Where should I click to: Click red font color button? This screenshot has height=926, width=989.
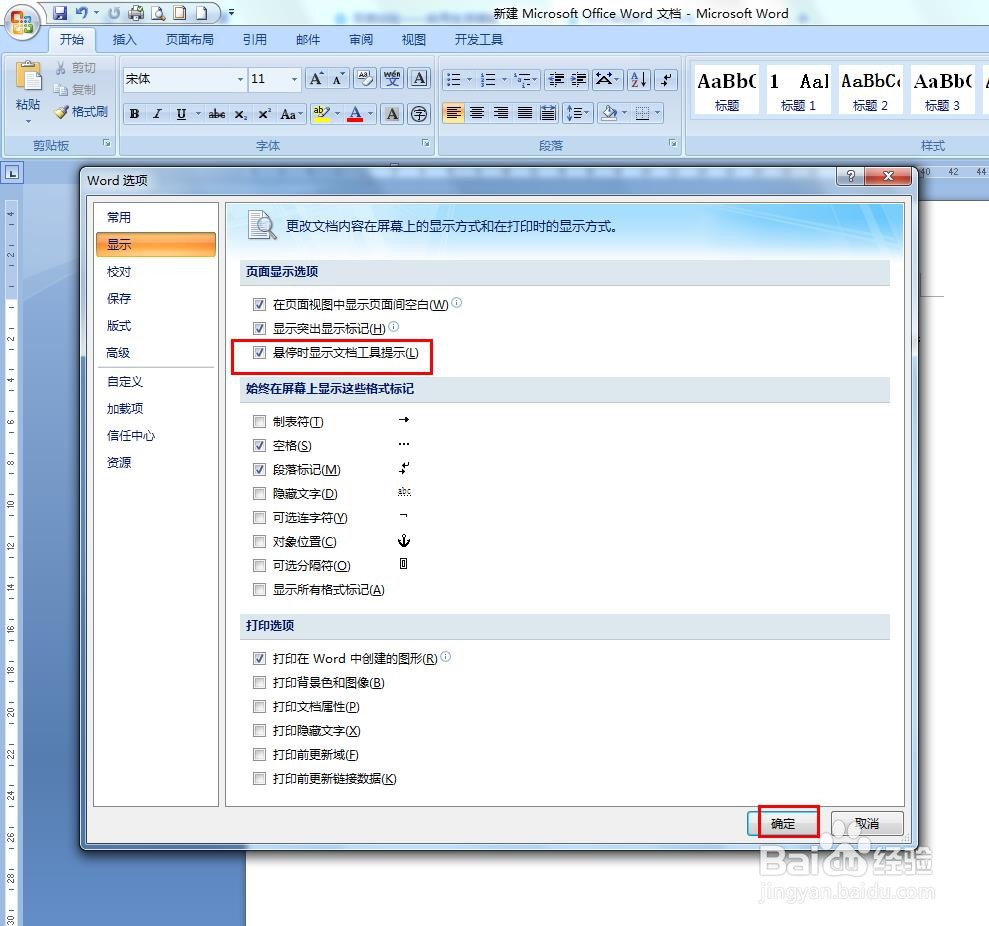tap(355, 114)
